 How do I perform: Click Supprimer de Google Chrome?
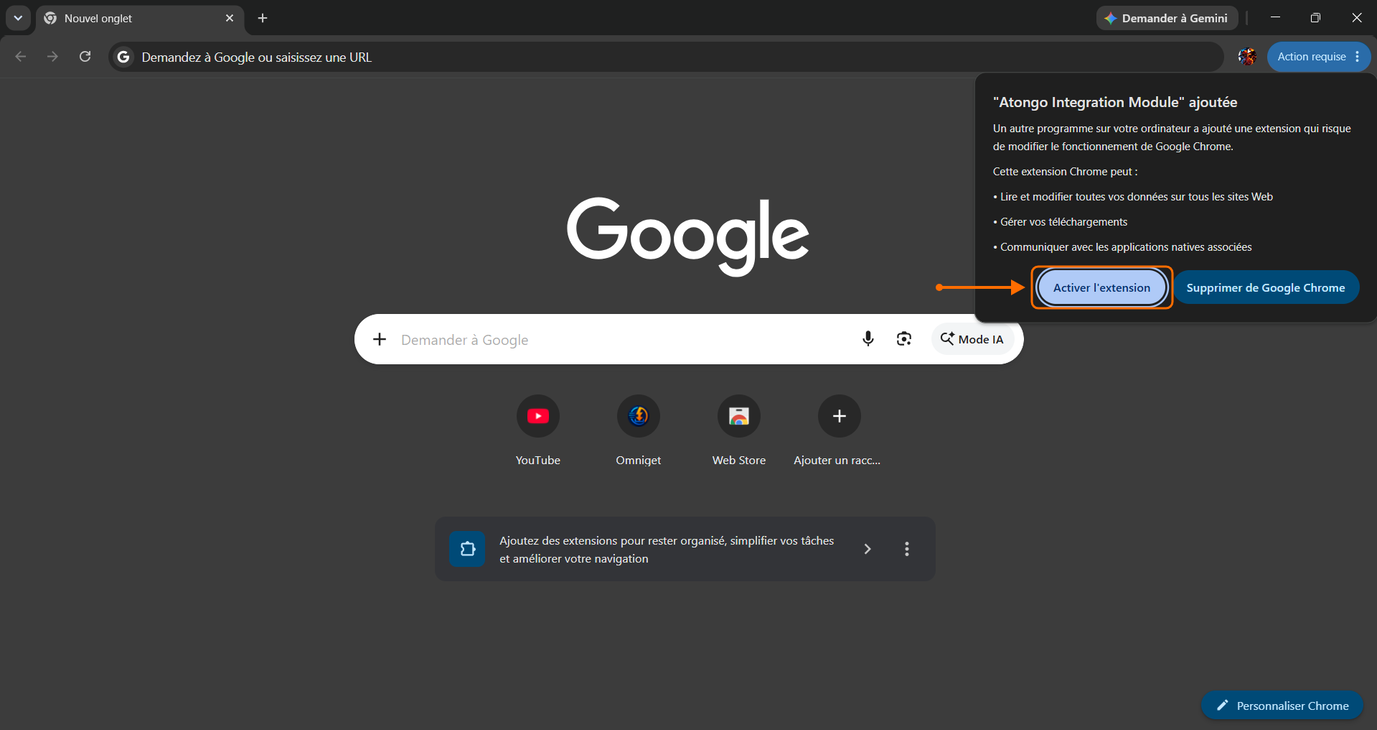point(1265,288)
